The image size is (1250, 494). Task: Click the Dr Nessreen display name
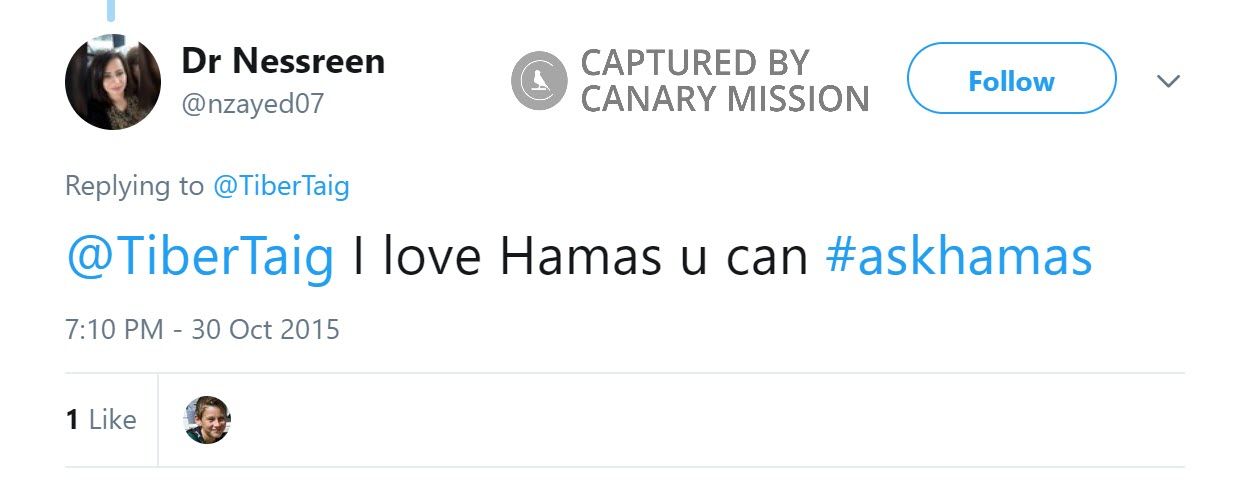pos(283,62)
